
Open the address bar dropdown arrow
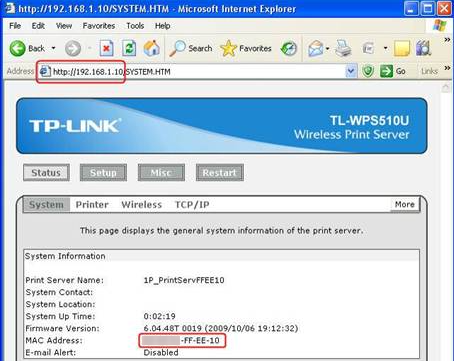[x=351, y=71]
